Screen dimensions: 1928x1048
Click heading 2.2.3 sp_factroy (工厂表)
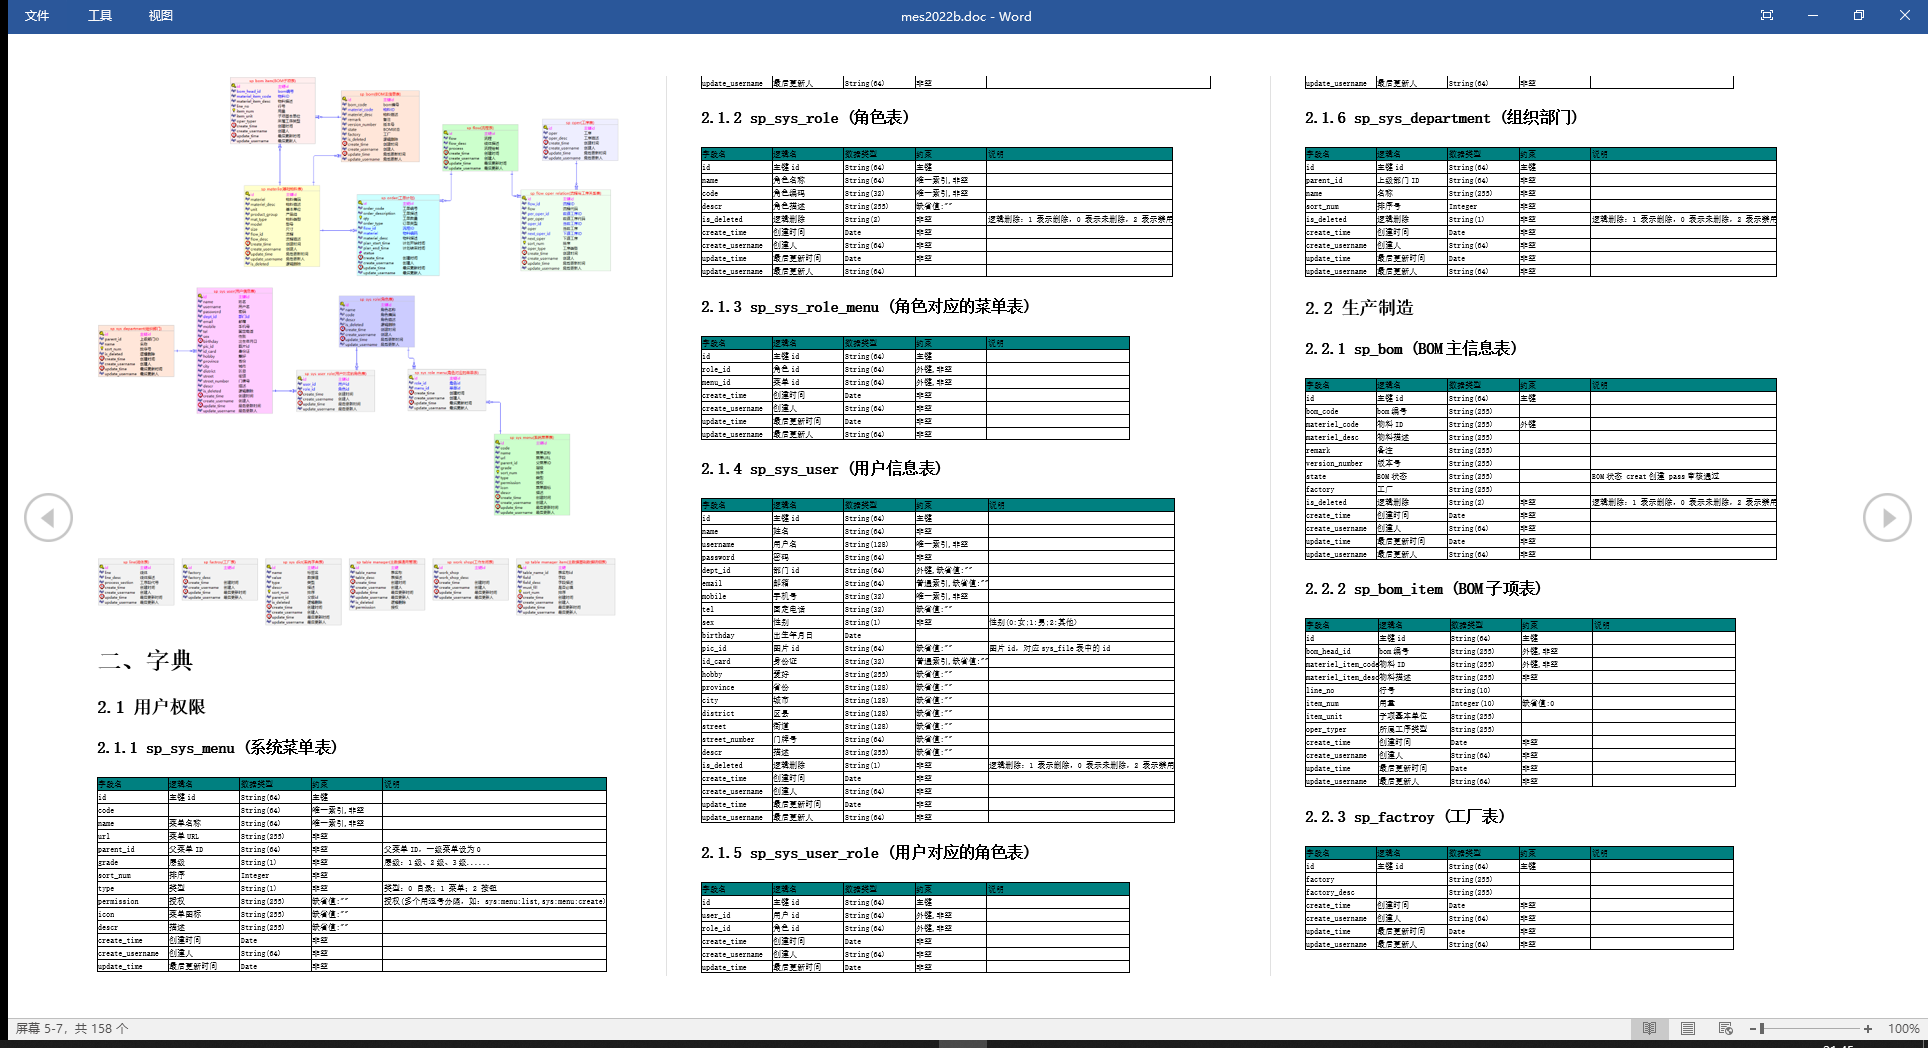click(1405, 817)
